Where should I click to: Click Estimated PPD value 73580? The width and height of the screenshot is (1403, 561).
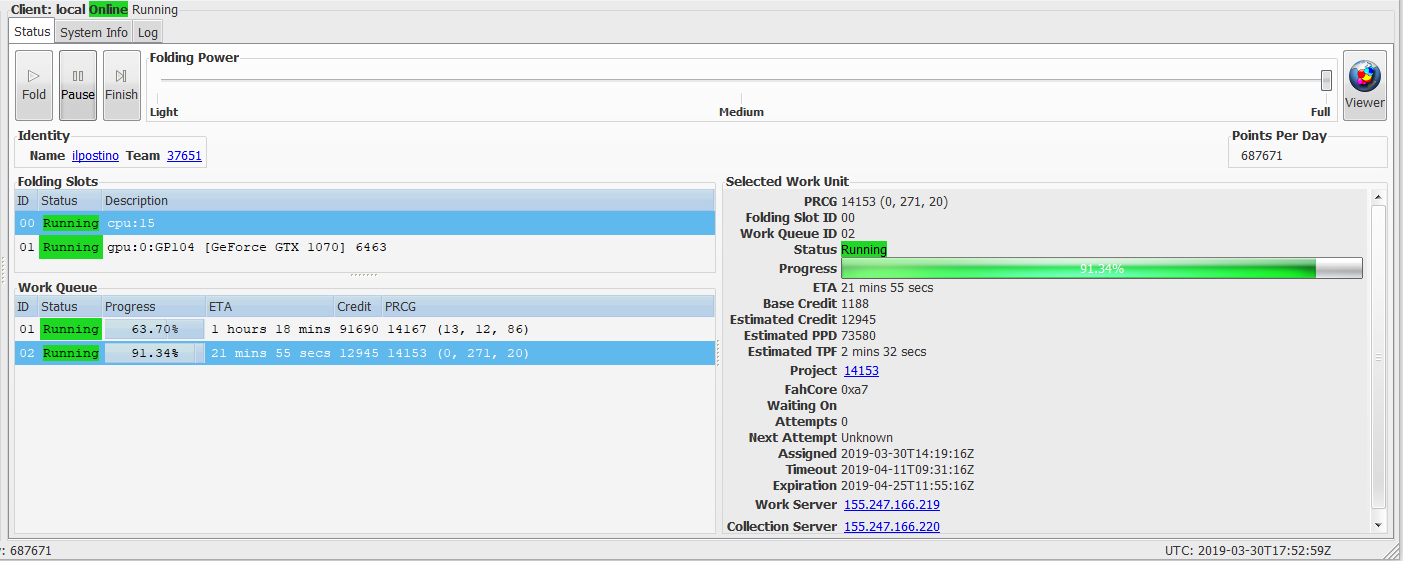(x=858, y=336)
